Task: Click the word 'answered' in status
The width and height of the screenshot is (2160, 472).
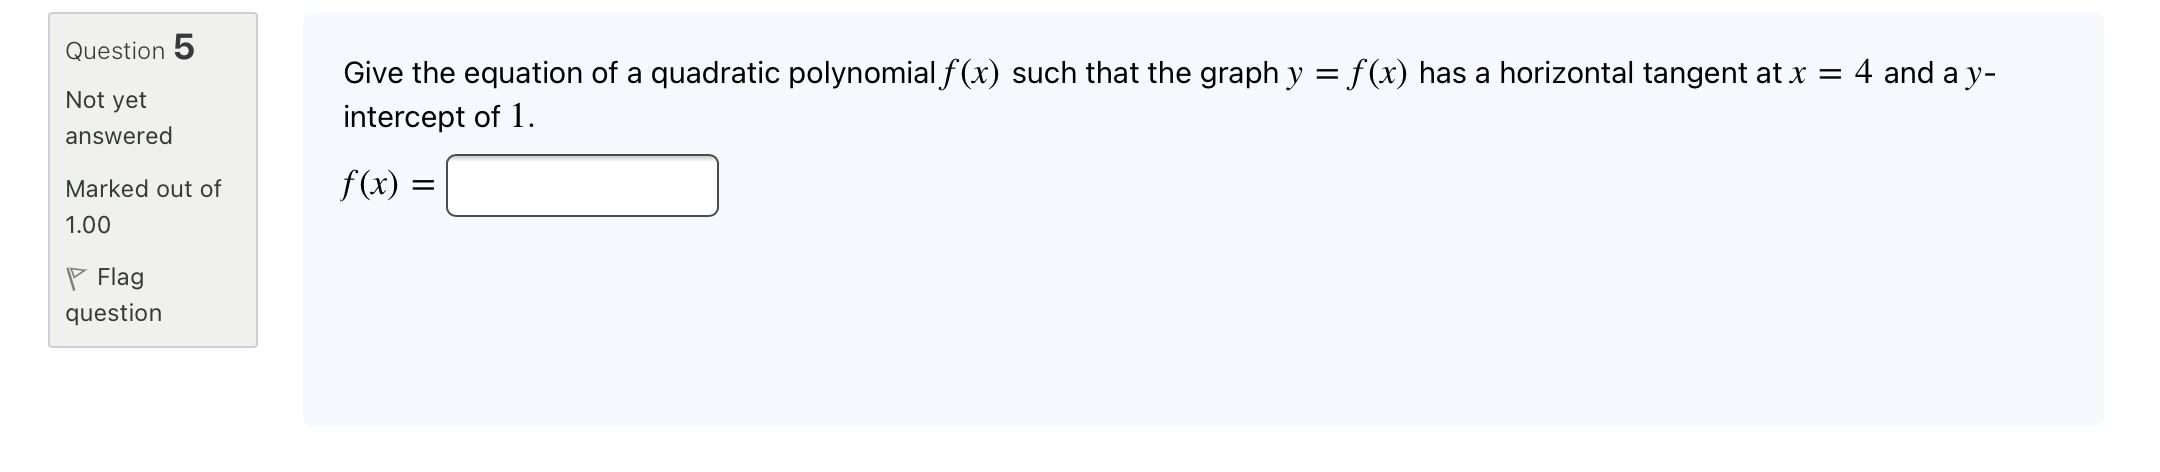Action: pyautogui.click(x=118, y=136)
